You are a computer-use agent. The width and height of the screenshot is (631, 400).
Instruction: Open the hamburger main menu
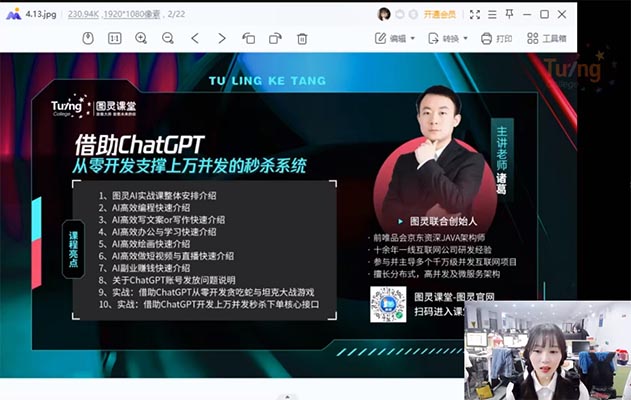point(492,14)
